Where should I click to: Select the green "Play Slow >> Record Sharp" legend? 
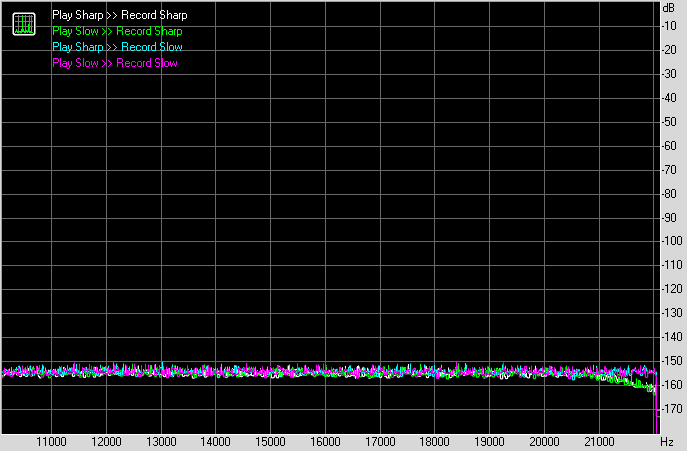click(x=117, y=31)
